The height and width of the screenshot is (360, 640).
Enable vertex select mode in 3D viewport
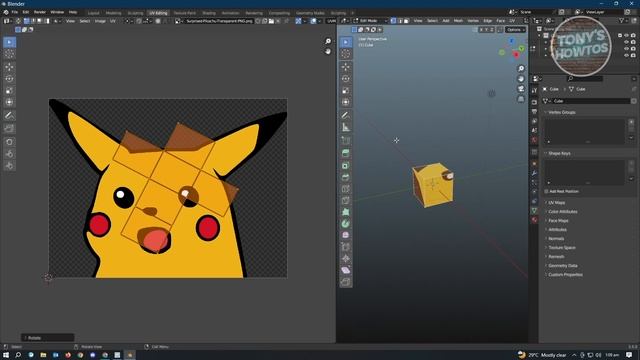coord(393,20)
